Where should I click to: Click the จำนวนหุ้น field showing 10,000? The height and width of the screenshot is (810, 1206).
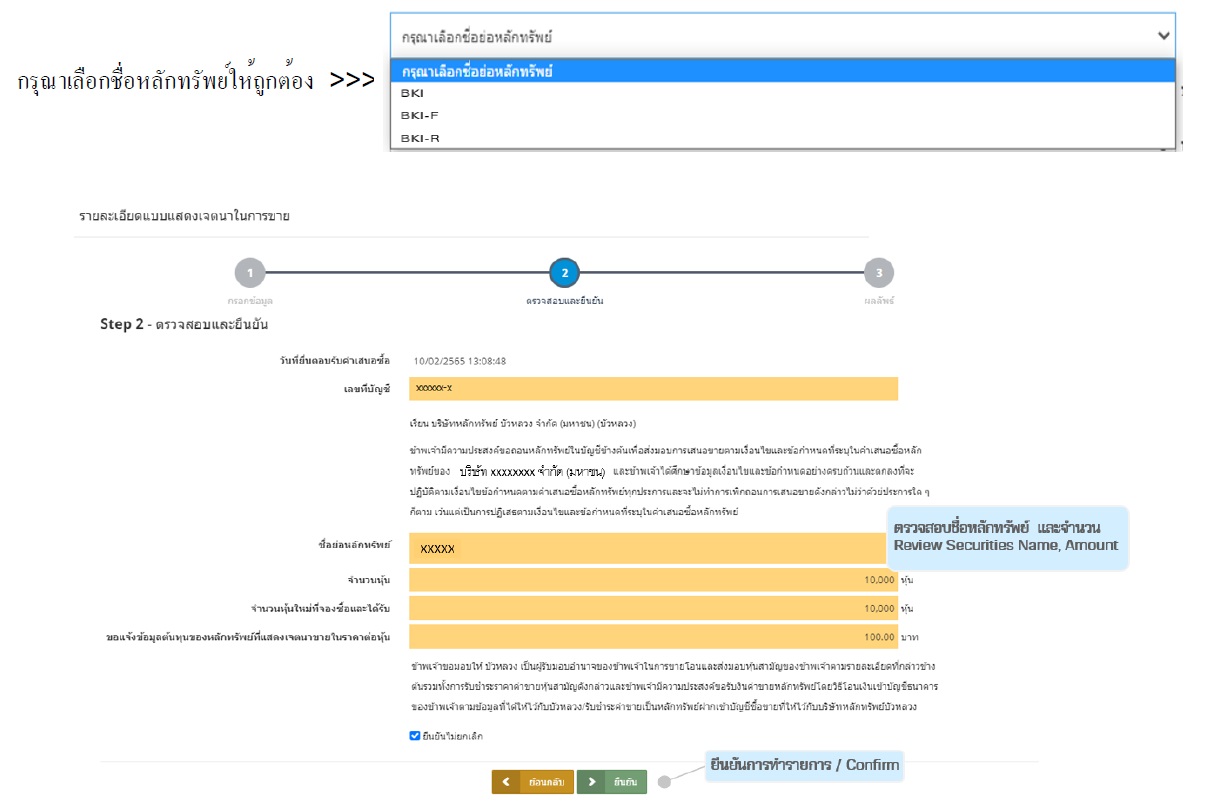653,579
